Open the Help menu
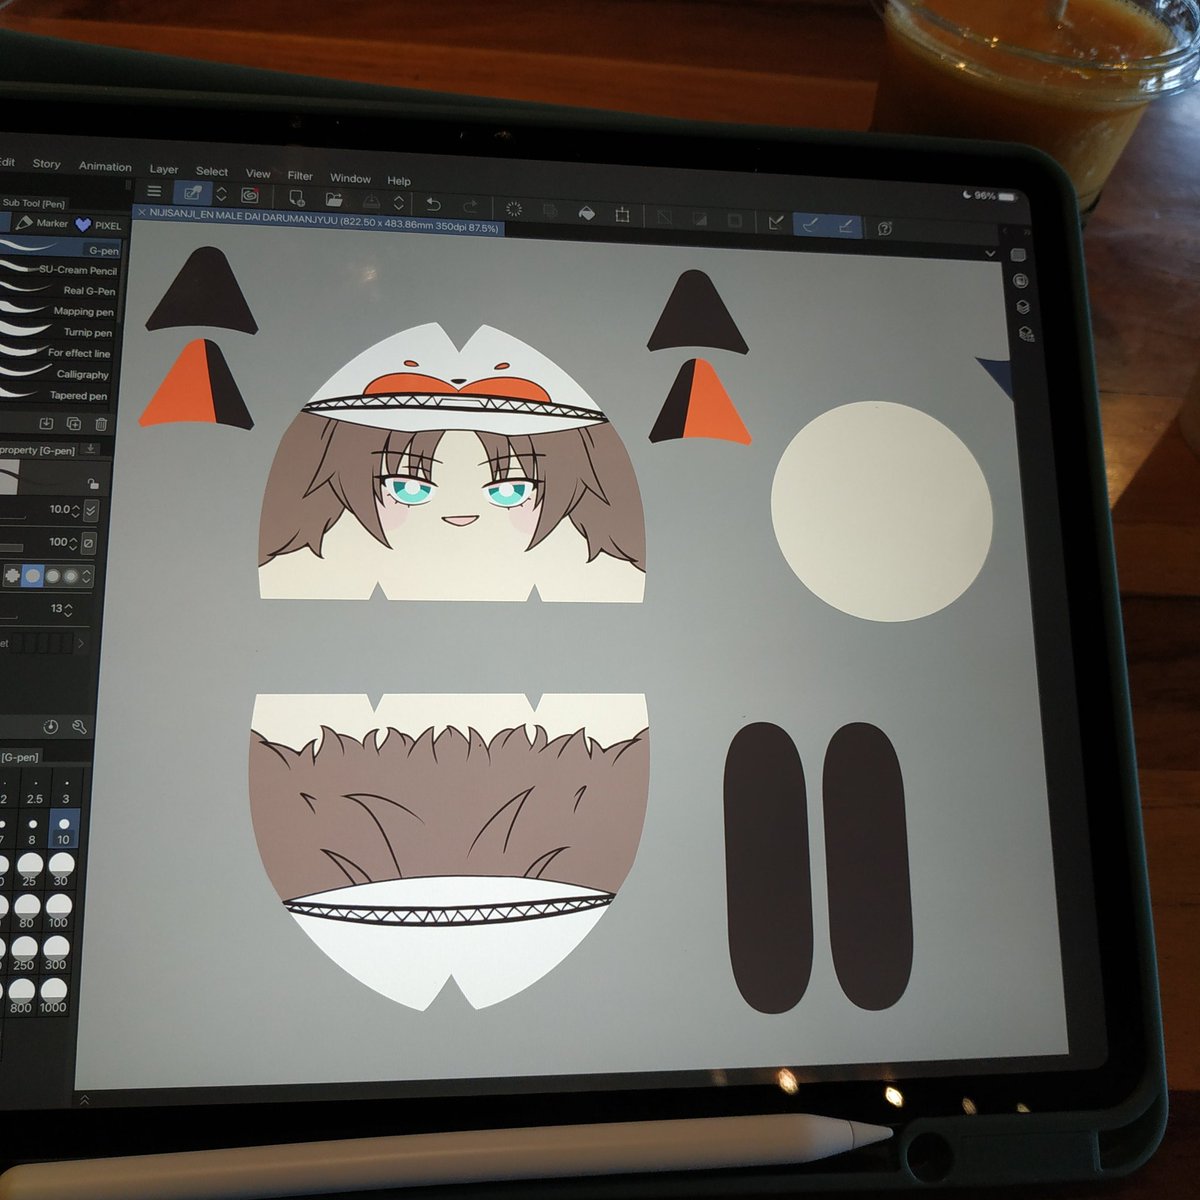Viewport: 1200px width, 1200px height. tap(399, 180)
